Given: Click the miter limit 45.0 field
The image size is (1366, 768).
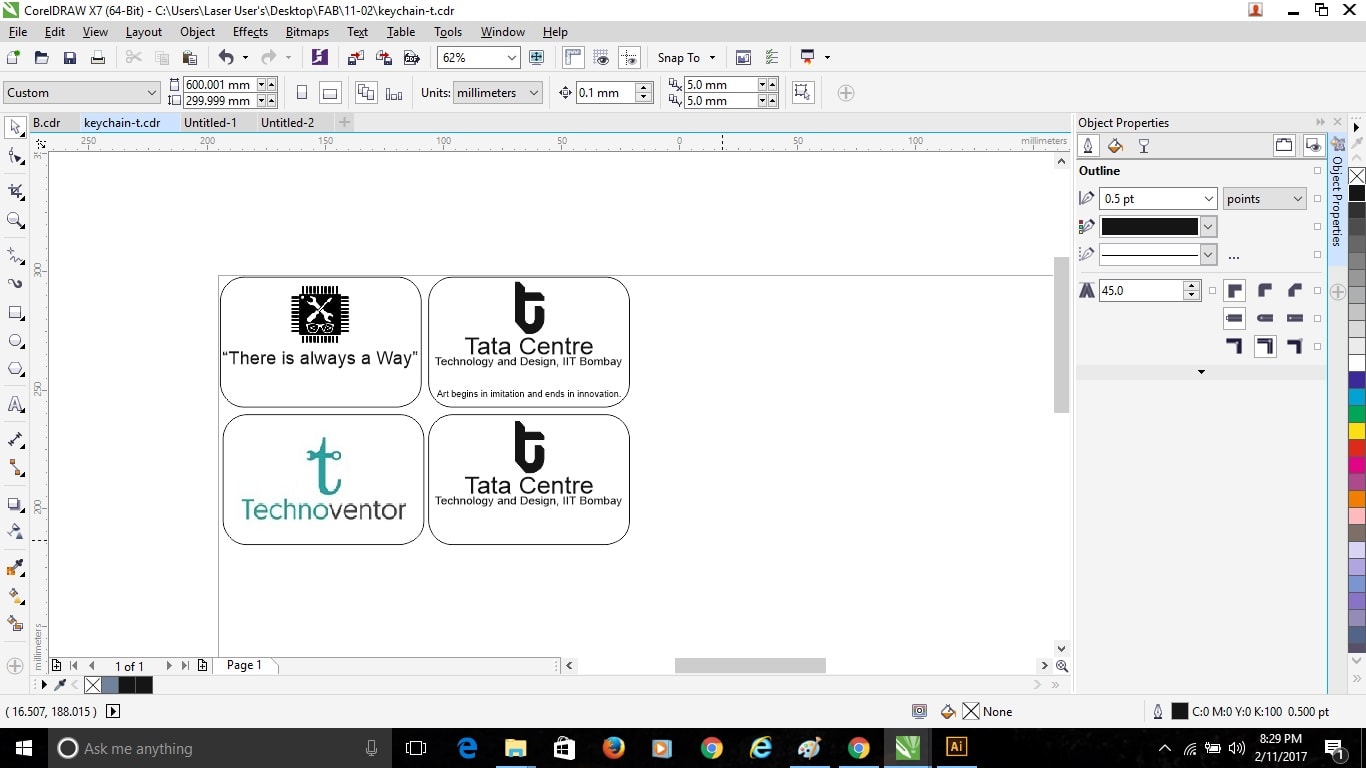Looking at the screenshot, I should tap(1140, 291).
